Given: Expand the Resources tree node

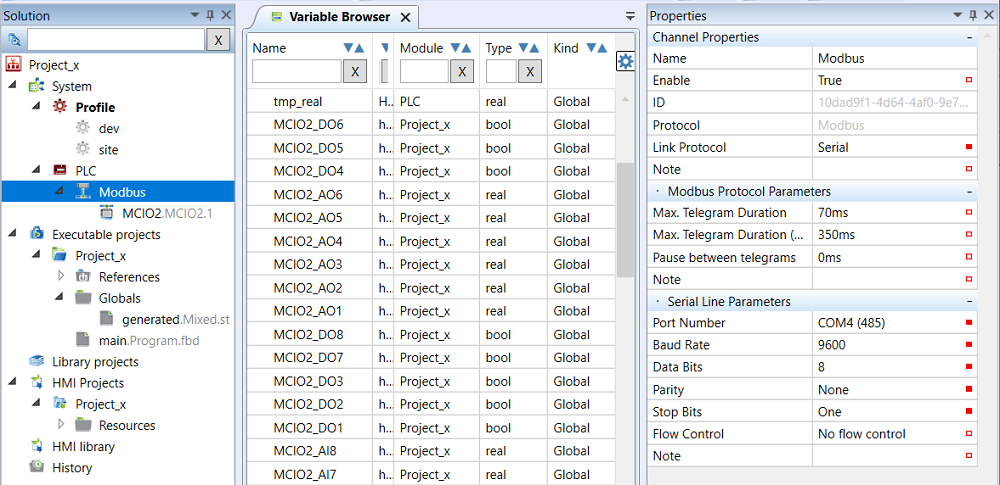Looking at the screenshot, I should pyautogui.click(x=61, y=425).
